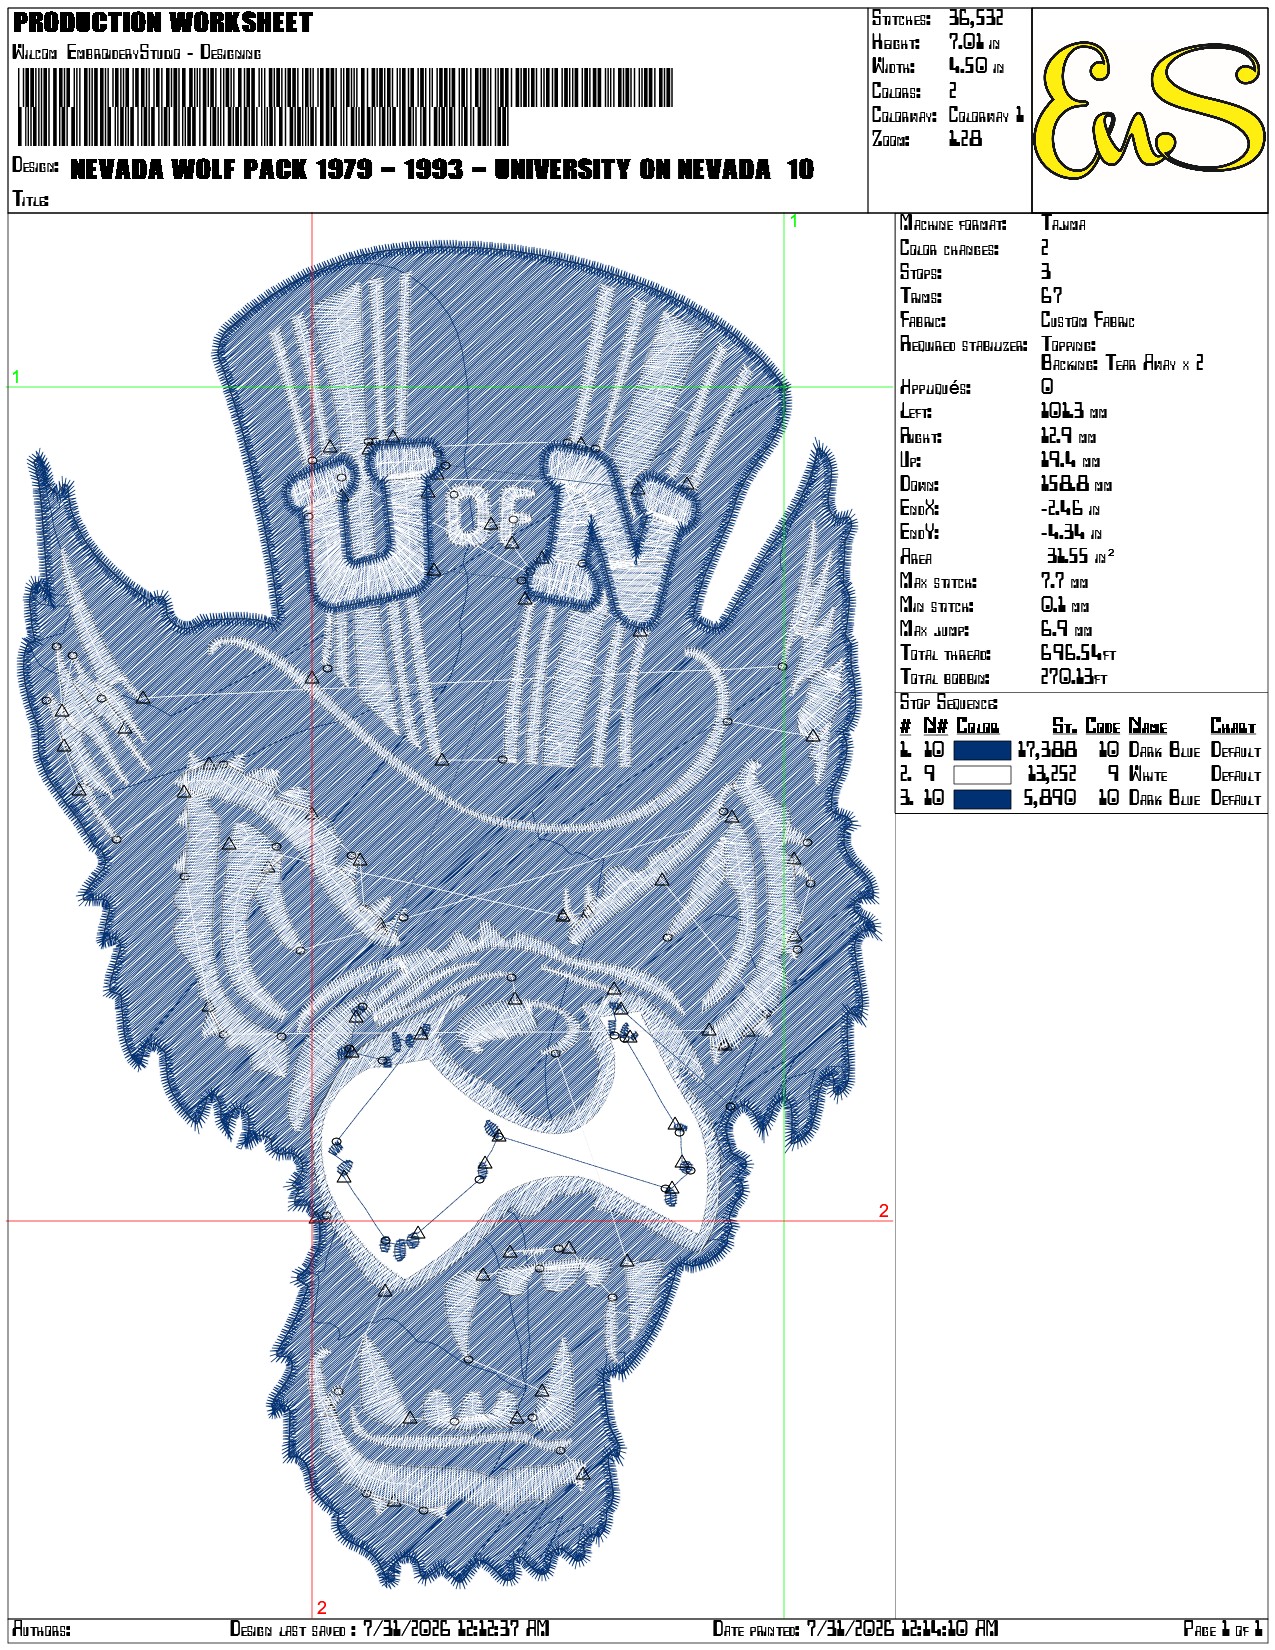Click the EndX value '-2.46 in'

pos(1071,508)
